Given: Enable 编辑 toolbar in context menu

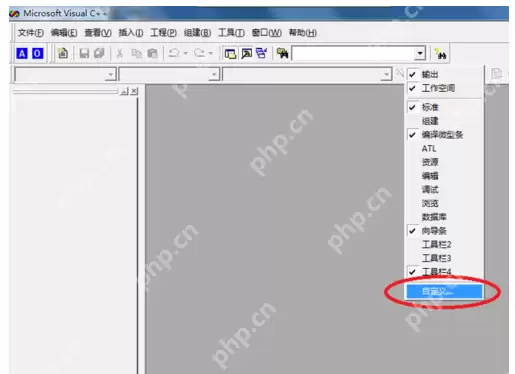Looking at the screenshot, I should [x=445, y=176].
